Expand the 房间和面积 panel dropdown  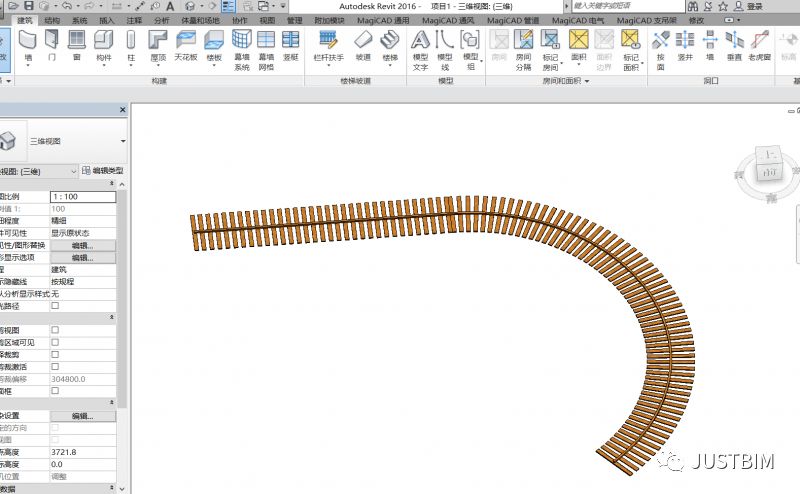coord(587,81)
